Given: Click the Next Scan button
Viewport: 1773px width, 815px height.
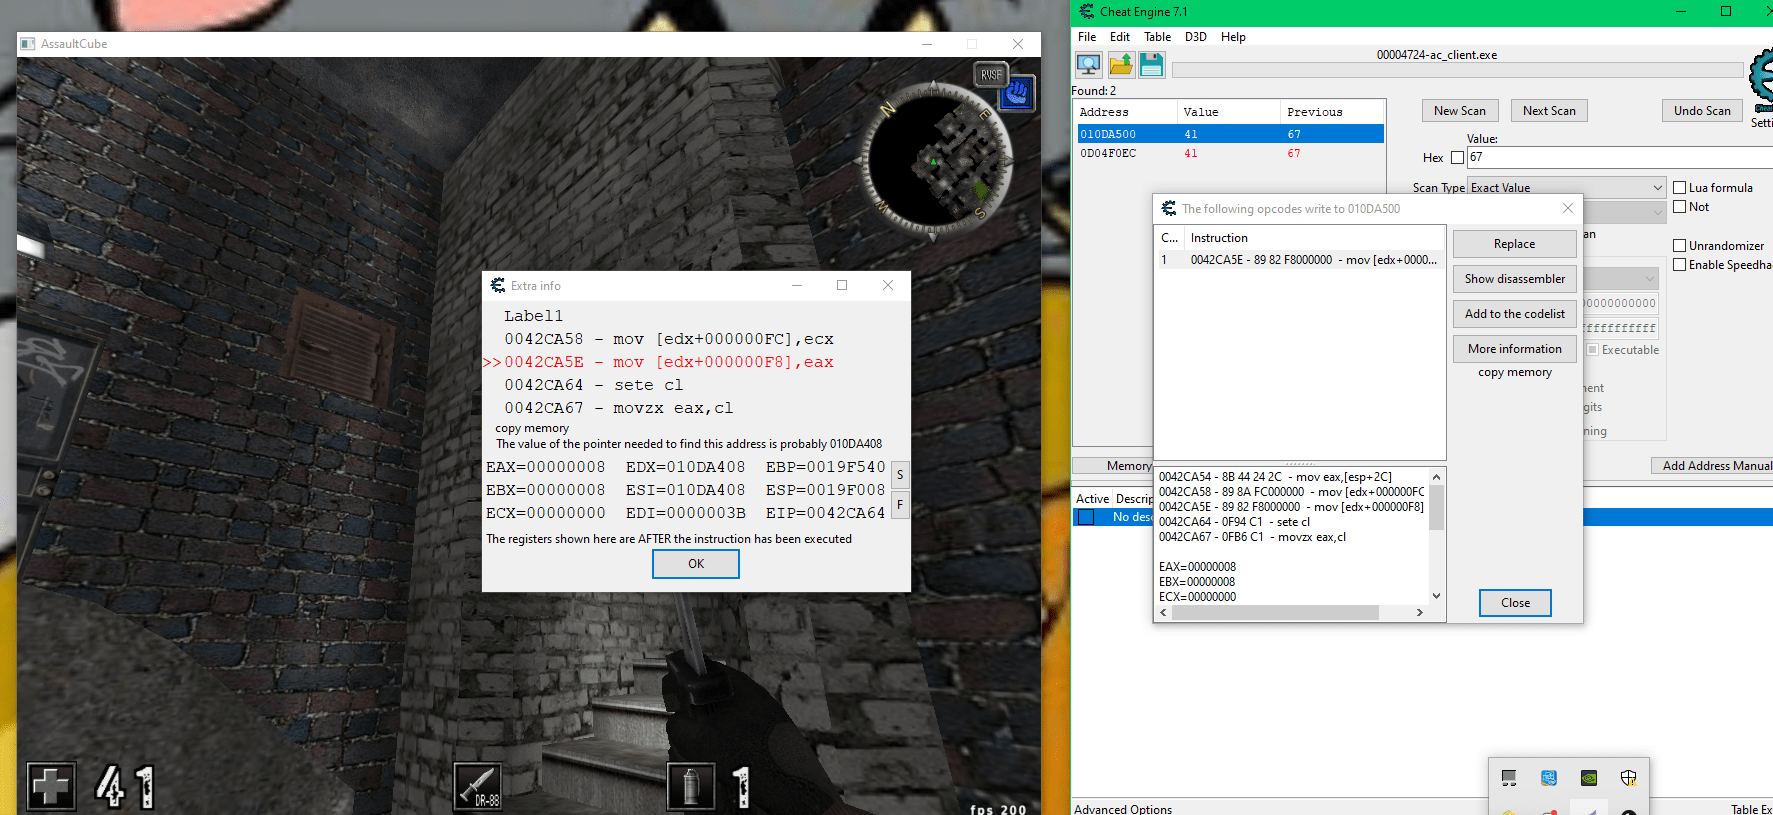Looking at the screenshot, I should click(x=1549, y=111).
